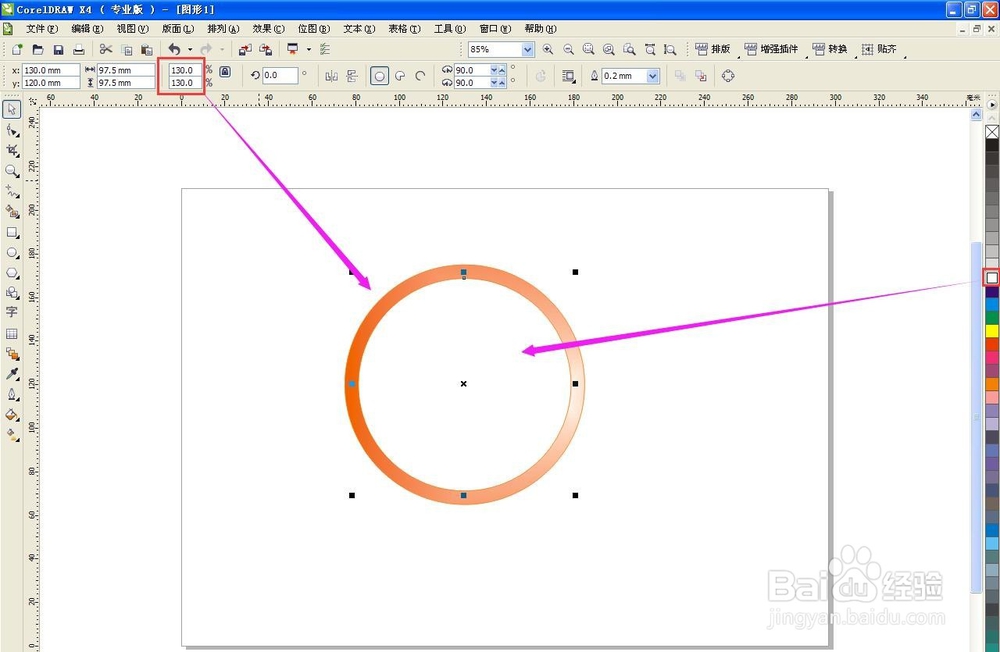The image size is (1000, 652).
Task: Select the Interactive Blend tool
Action: point(12,353)
